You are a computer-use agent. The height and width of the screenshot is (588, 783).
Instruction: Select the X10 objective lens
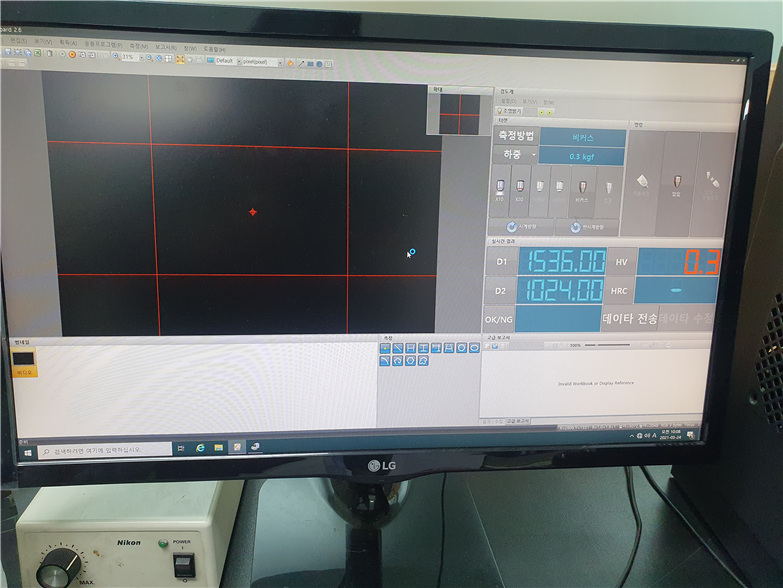[500, 190]
